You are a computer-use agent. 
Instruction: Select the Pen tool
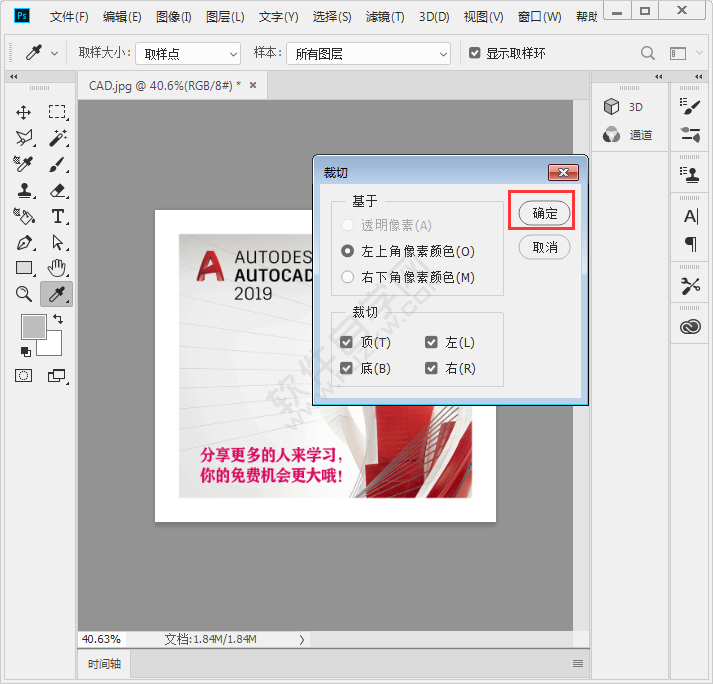pos(24,242)
